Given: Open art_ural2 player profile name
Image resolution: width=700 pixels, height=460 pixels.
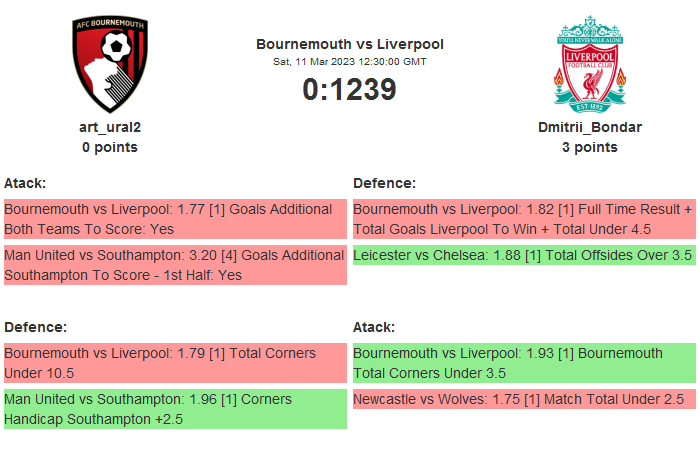Looking at the screenshot, I should tap(110, 127).
